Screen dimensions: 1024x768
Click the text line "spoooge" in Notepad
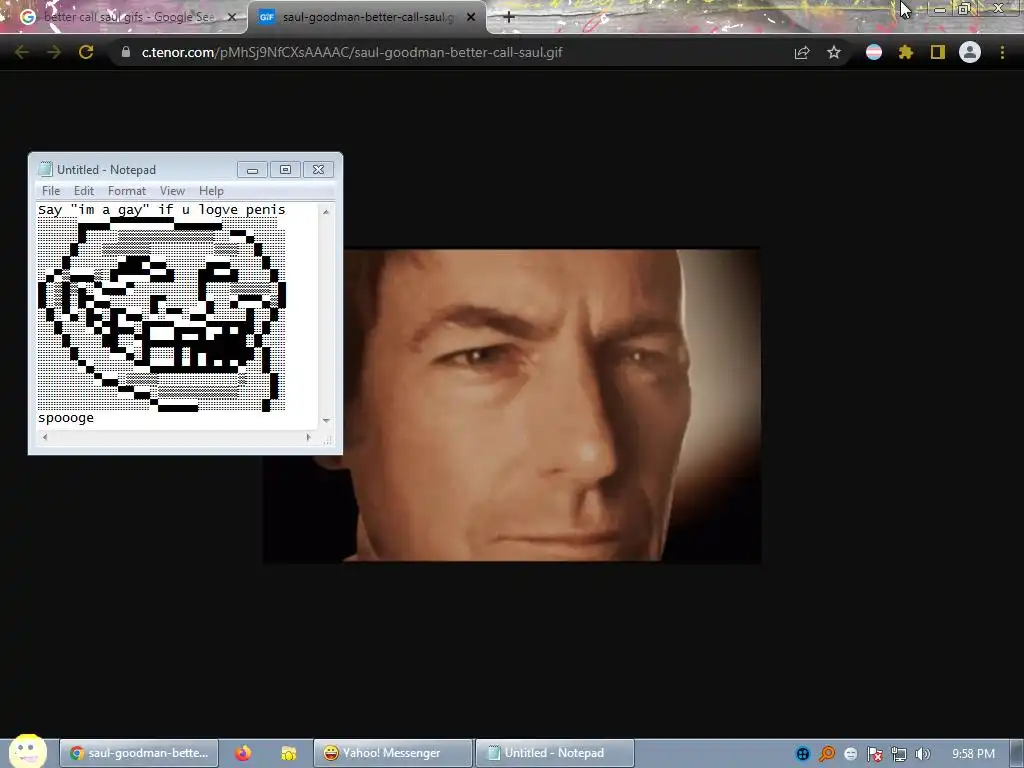(66, 418)
